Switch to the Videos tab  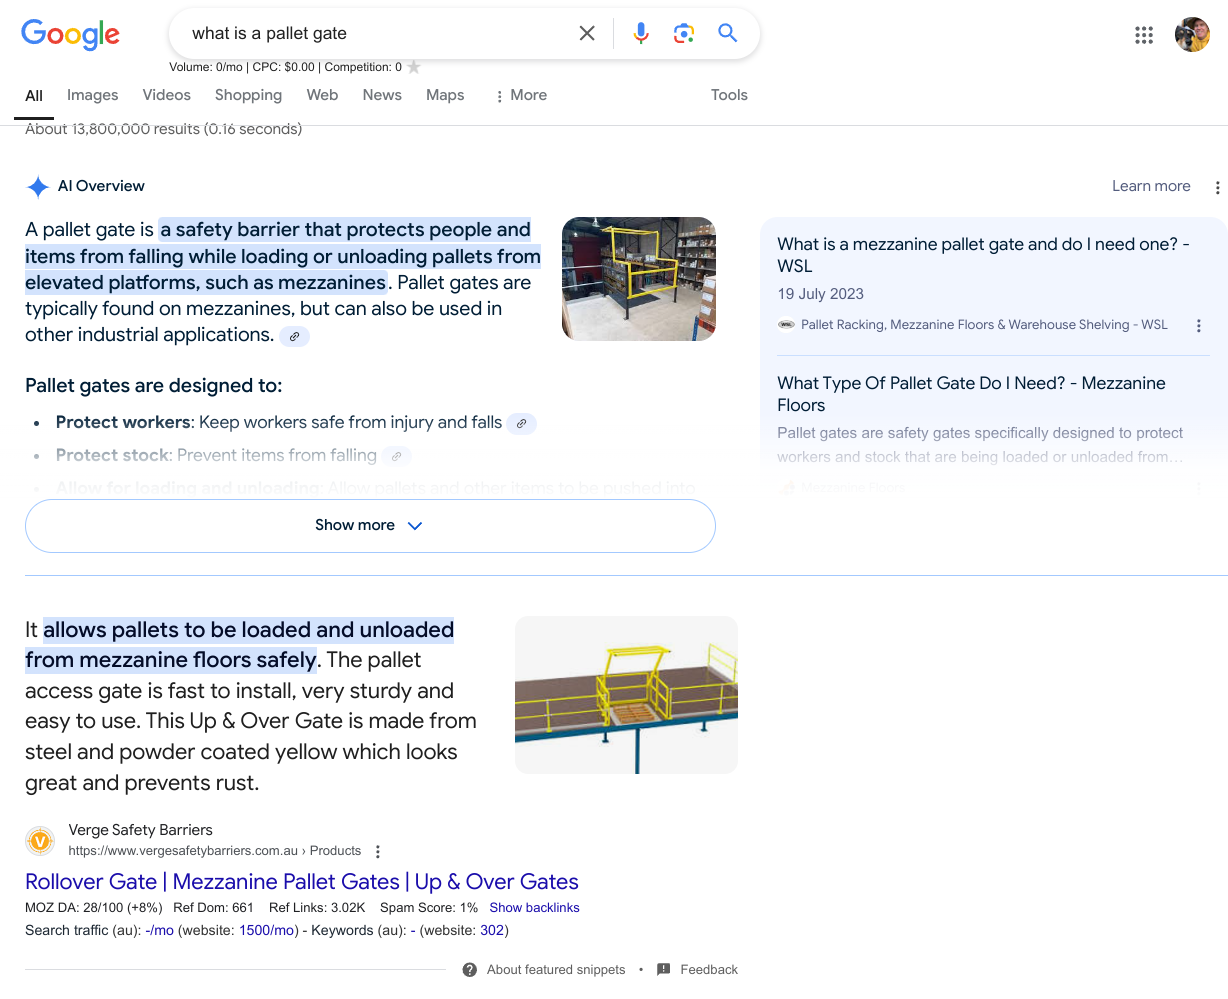pos(166,95)
